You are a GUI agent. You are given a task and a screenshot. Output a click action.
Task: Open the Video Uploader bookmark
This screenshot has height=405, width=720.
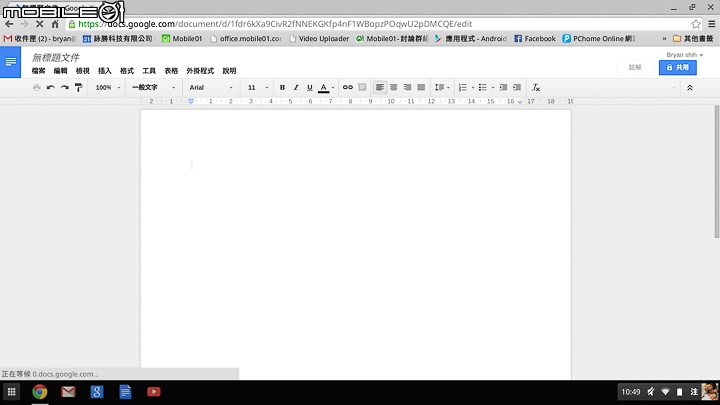coord(319,39)
